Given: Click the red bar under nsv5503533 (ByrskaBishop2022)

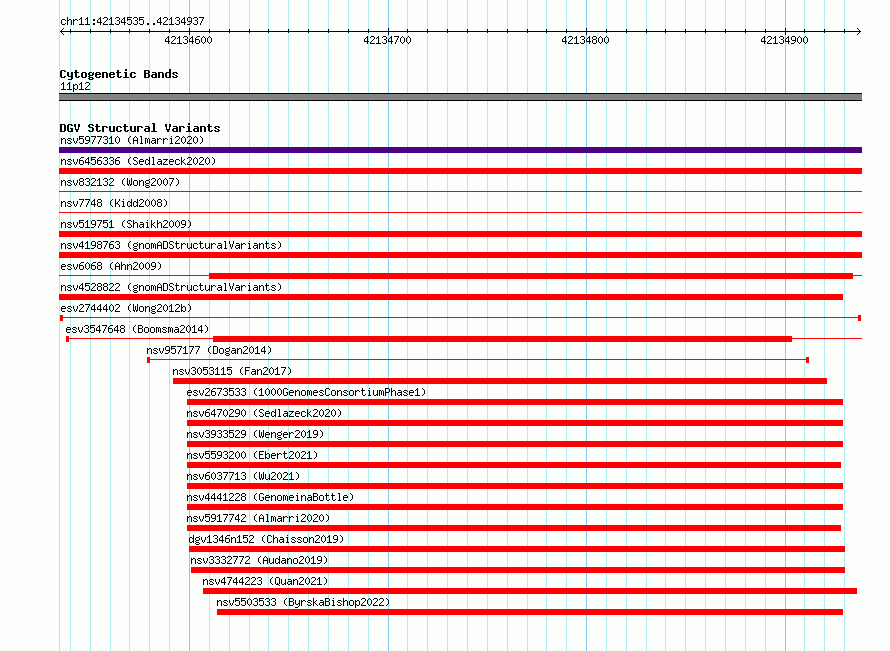Looking at the screenshot, I should pos(530,612).
